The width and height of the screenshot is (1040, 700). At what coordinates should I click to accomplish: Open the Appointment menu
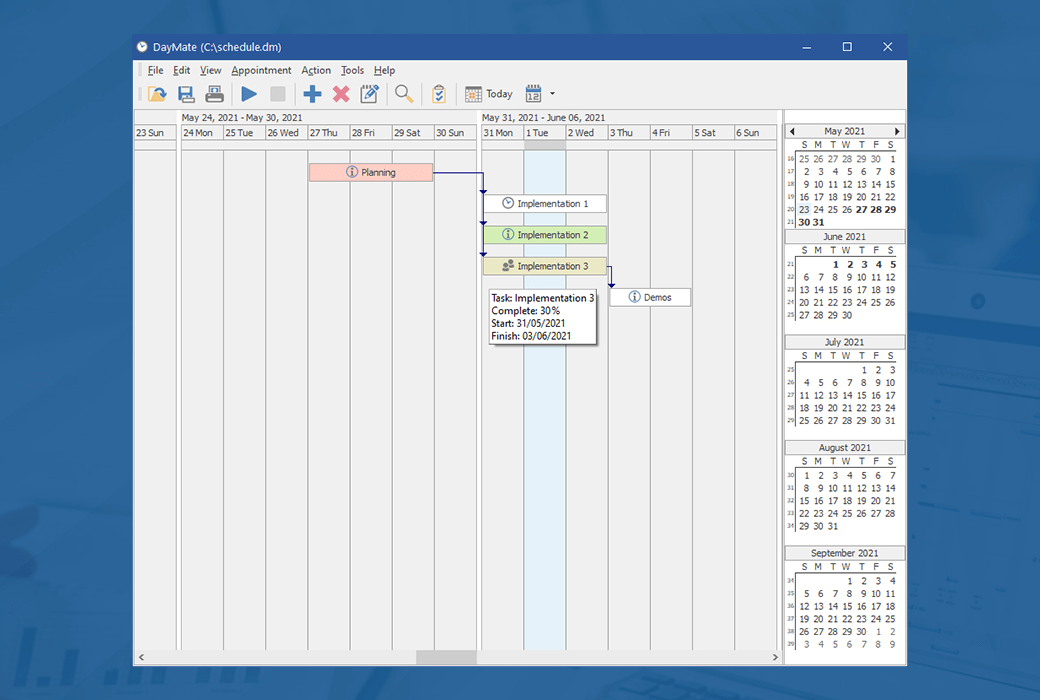[x=261, y=70]
